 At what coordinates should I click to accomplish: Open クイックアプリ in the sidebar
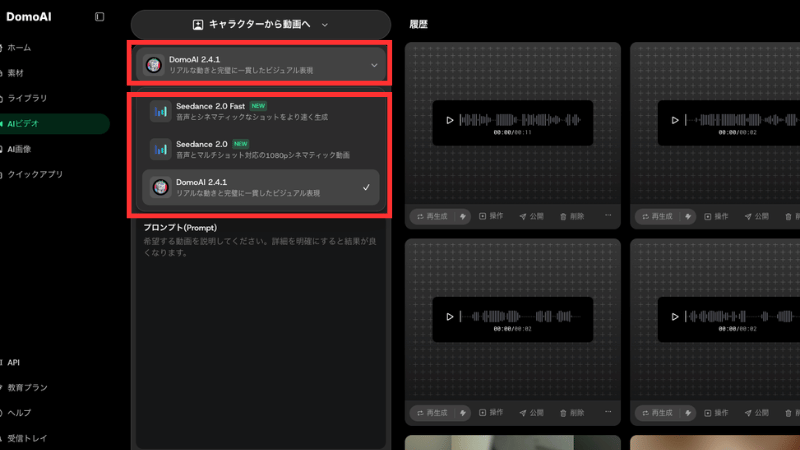tap(35, 174)
